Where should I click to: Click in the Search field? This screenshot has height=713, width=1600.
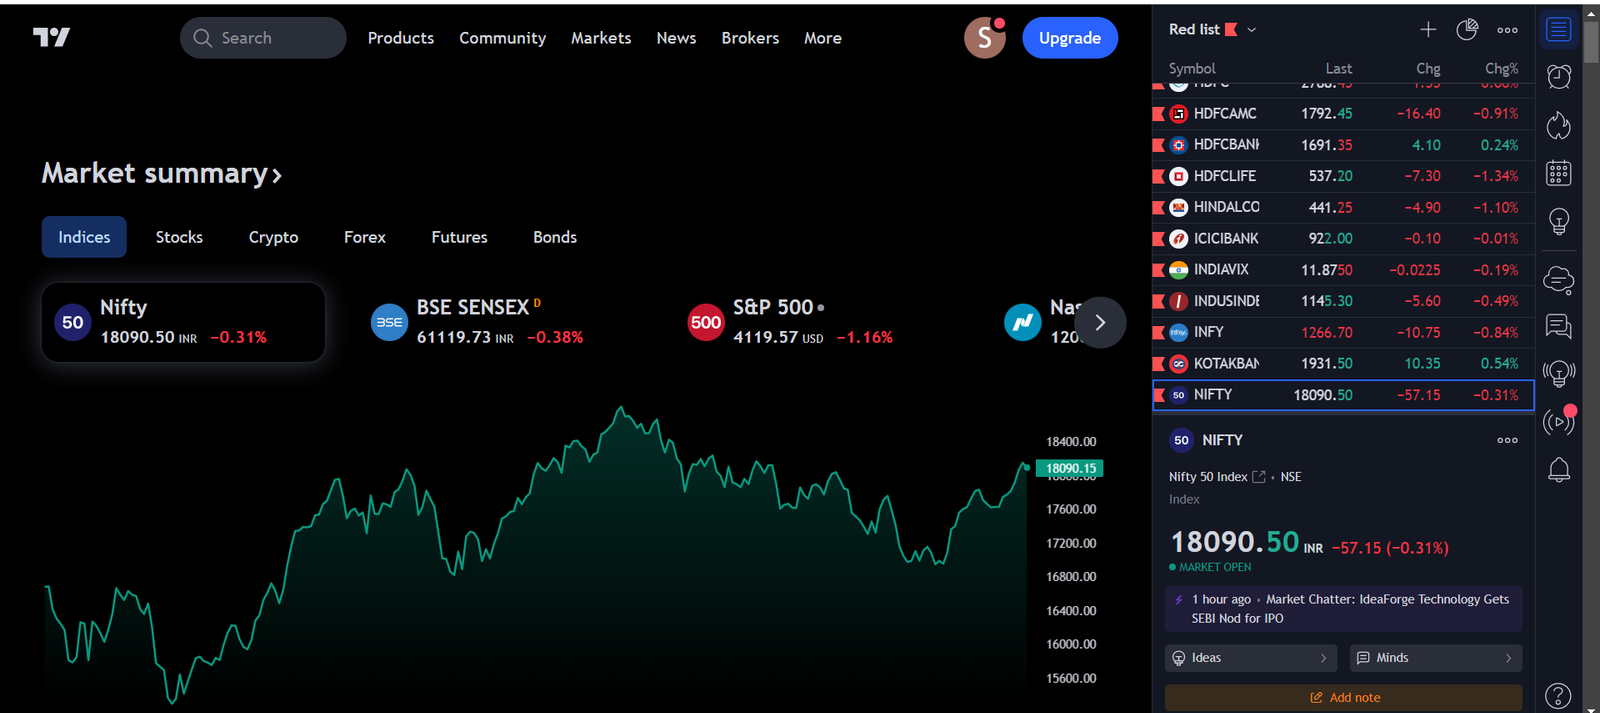coord(263,38)
